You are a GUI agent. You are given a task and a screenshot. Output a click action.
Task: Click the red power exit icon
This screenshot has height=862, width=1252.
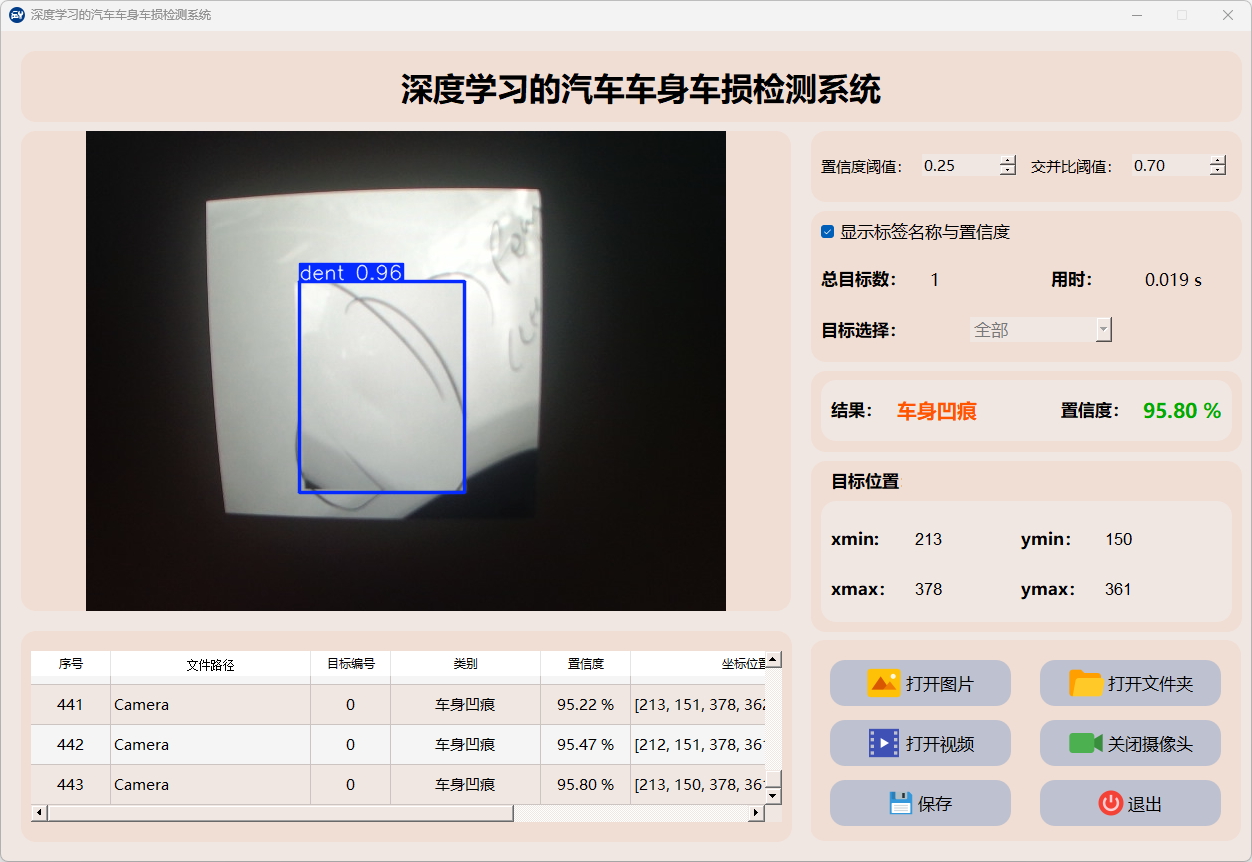click(1110, 803)
